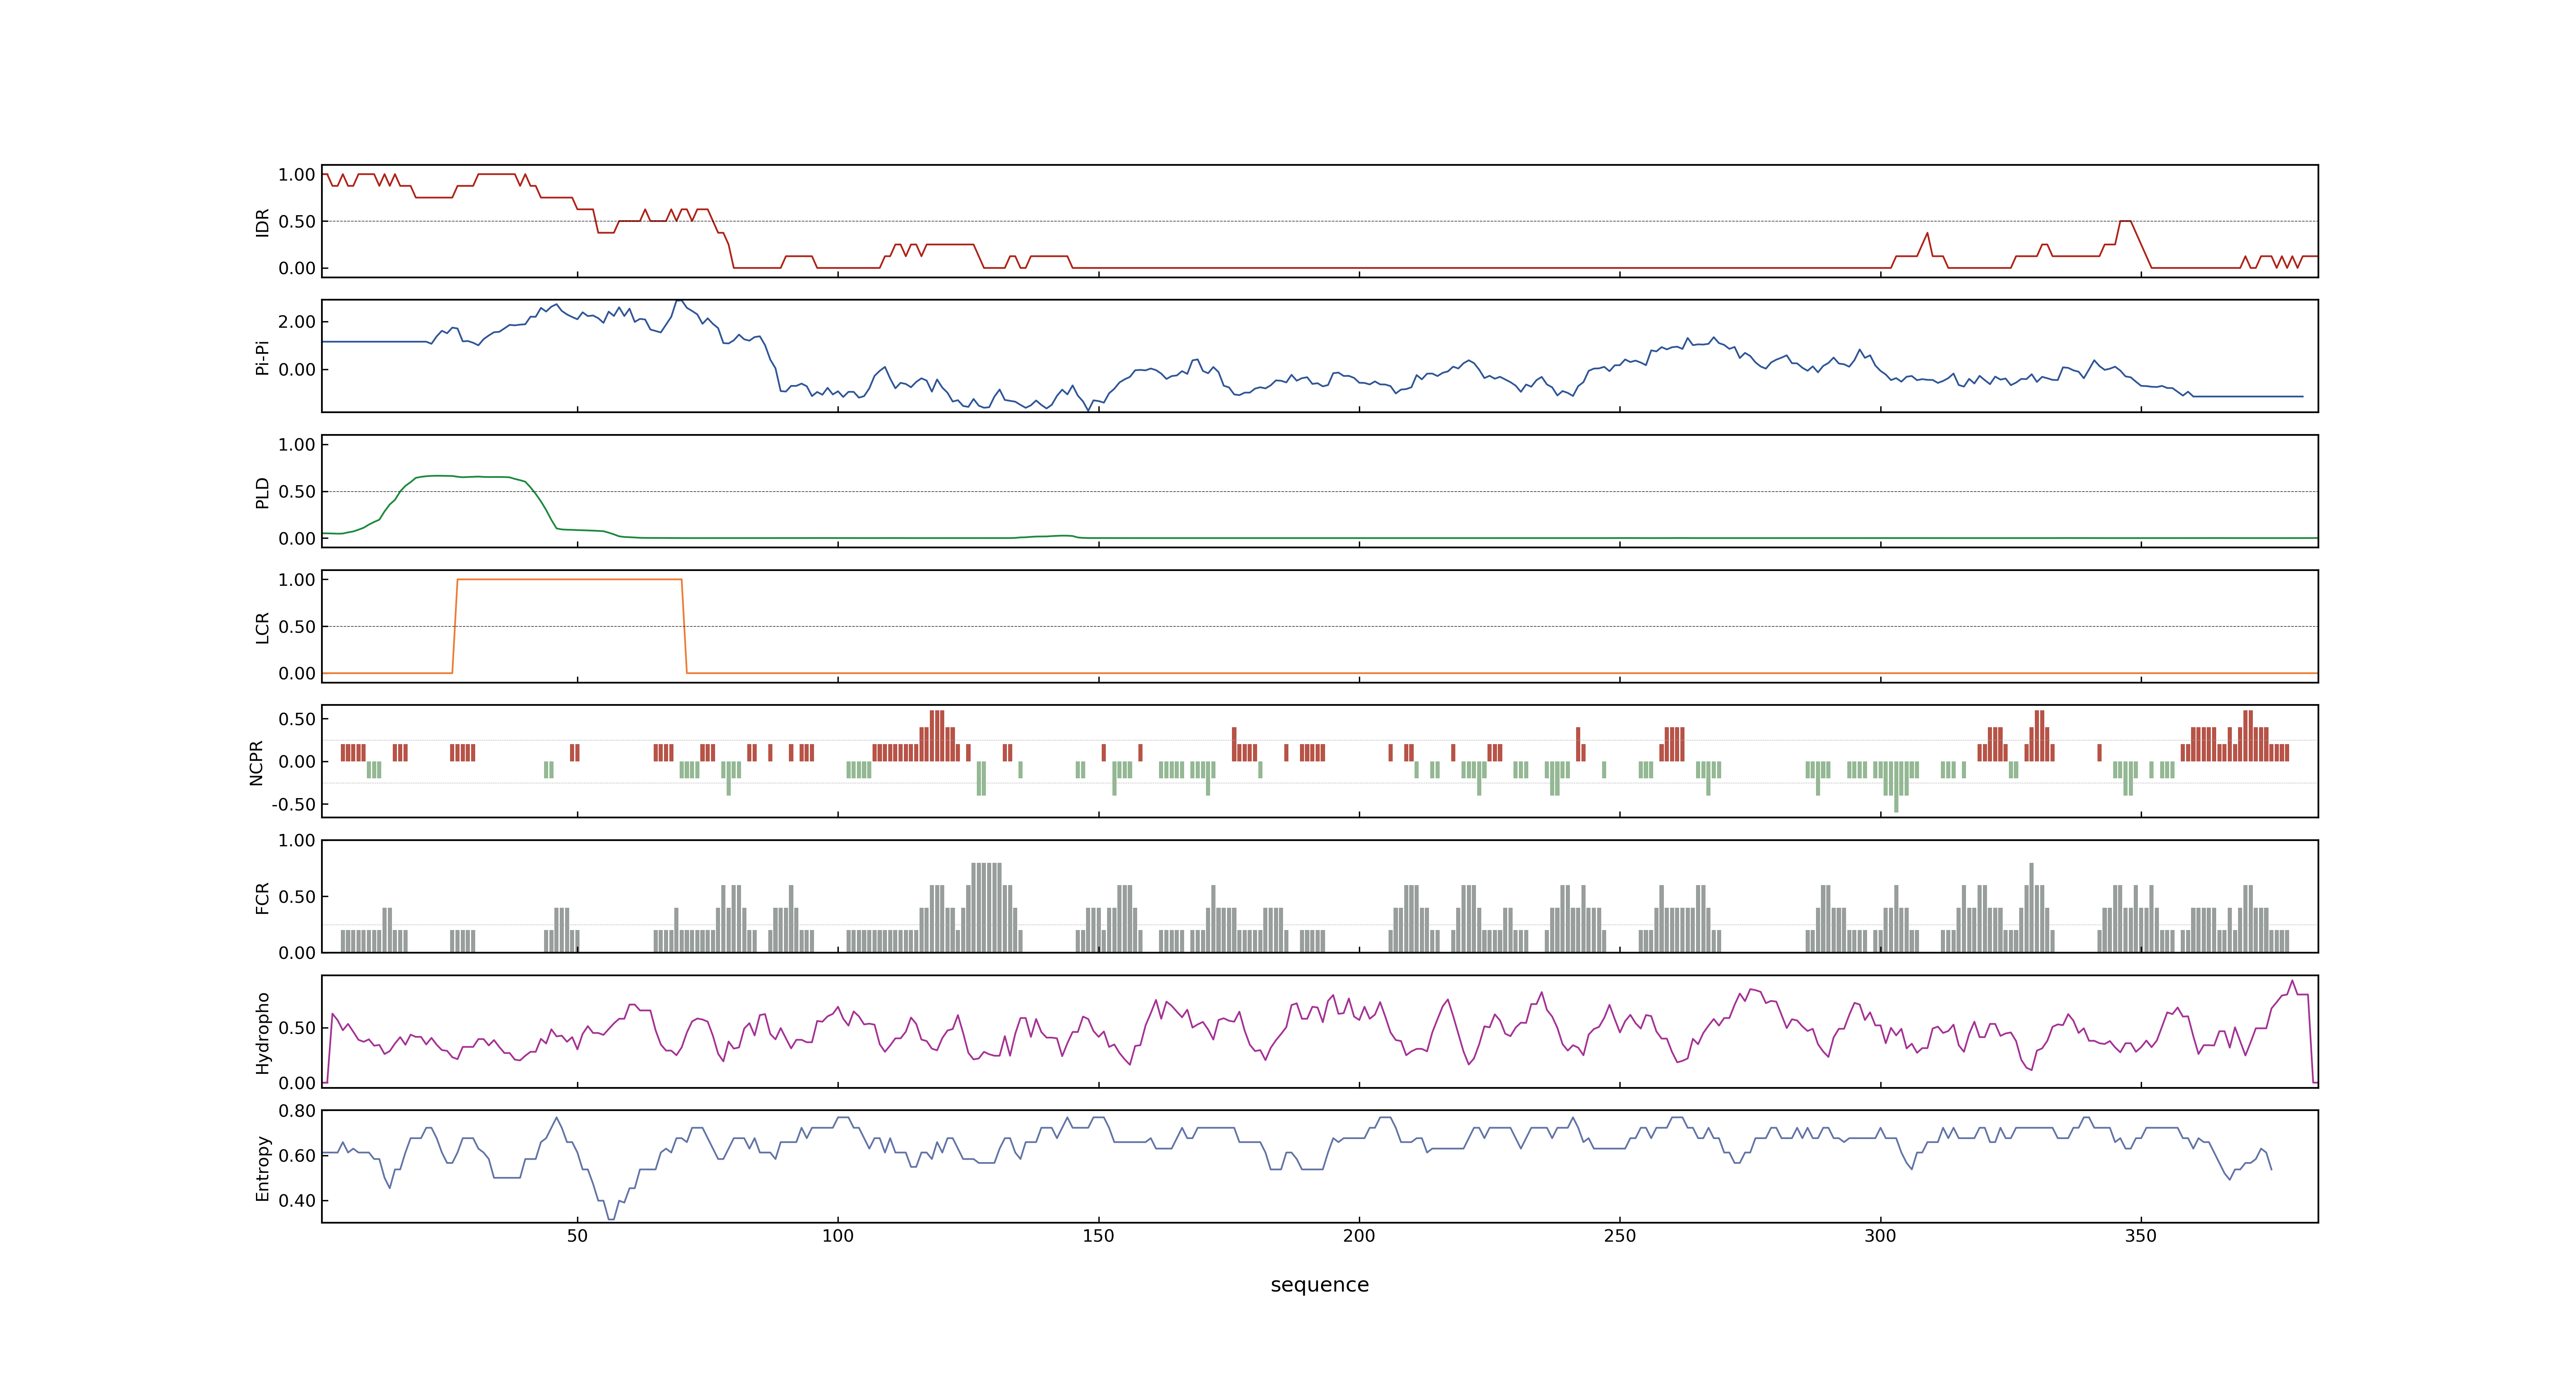This screenshot has height=1374, width=2576.
Task: Click the green PLD curve plateau
Action: (x=465, y=477)
